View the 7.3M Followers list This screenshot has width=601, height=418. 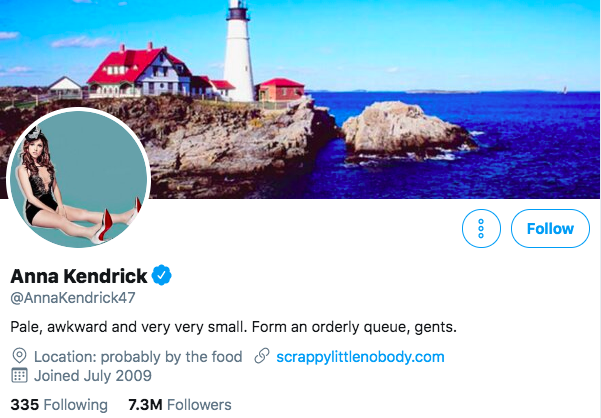[179, 405]
